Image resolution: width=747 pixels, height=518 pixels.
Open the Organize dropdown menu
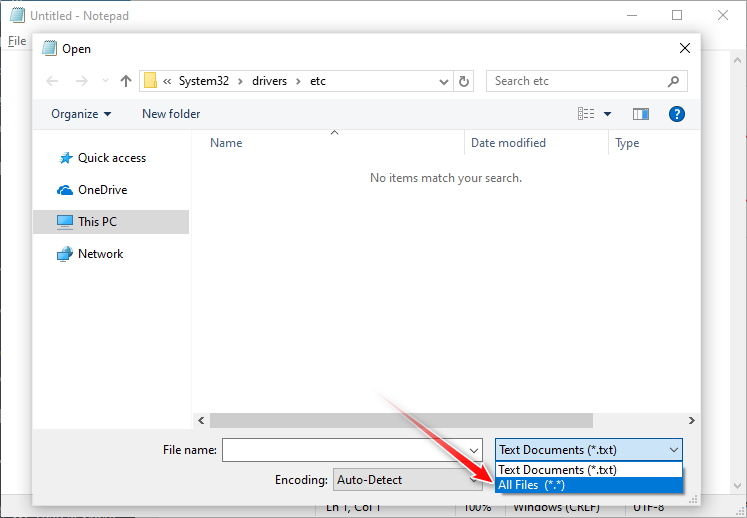point(81,114)
